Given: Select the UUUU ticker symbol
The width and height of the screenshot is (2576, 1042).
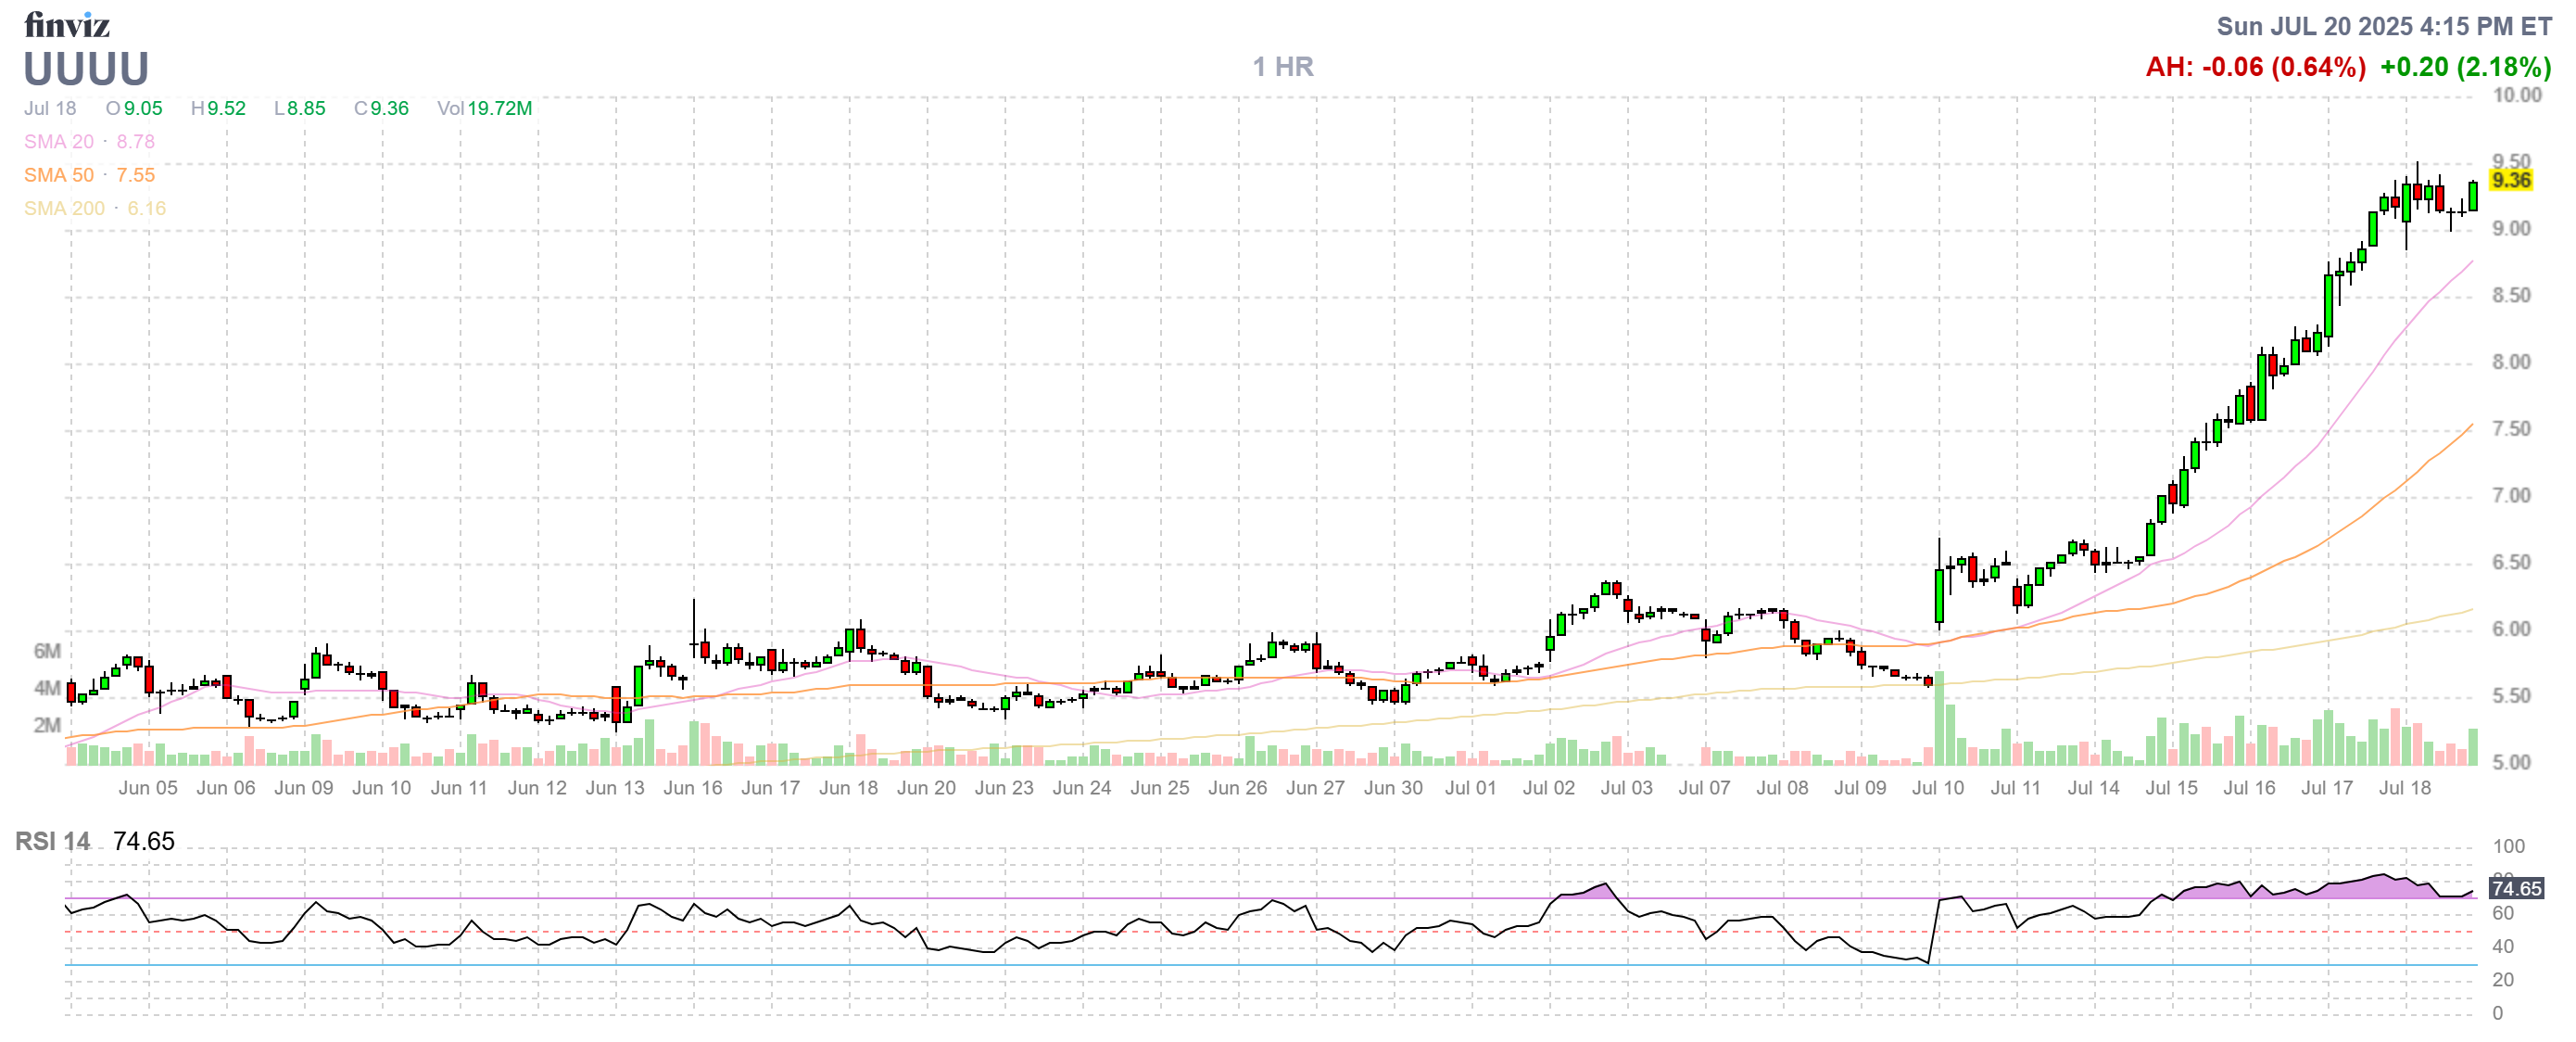Looking at the screenshot, I should click(x=85, y=70).
